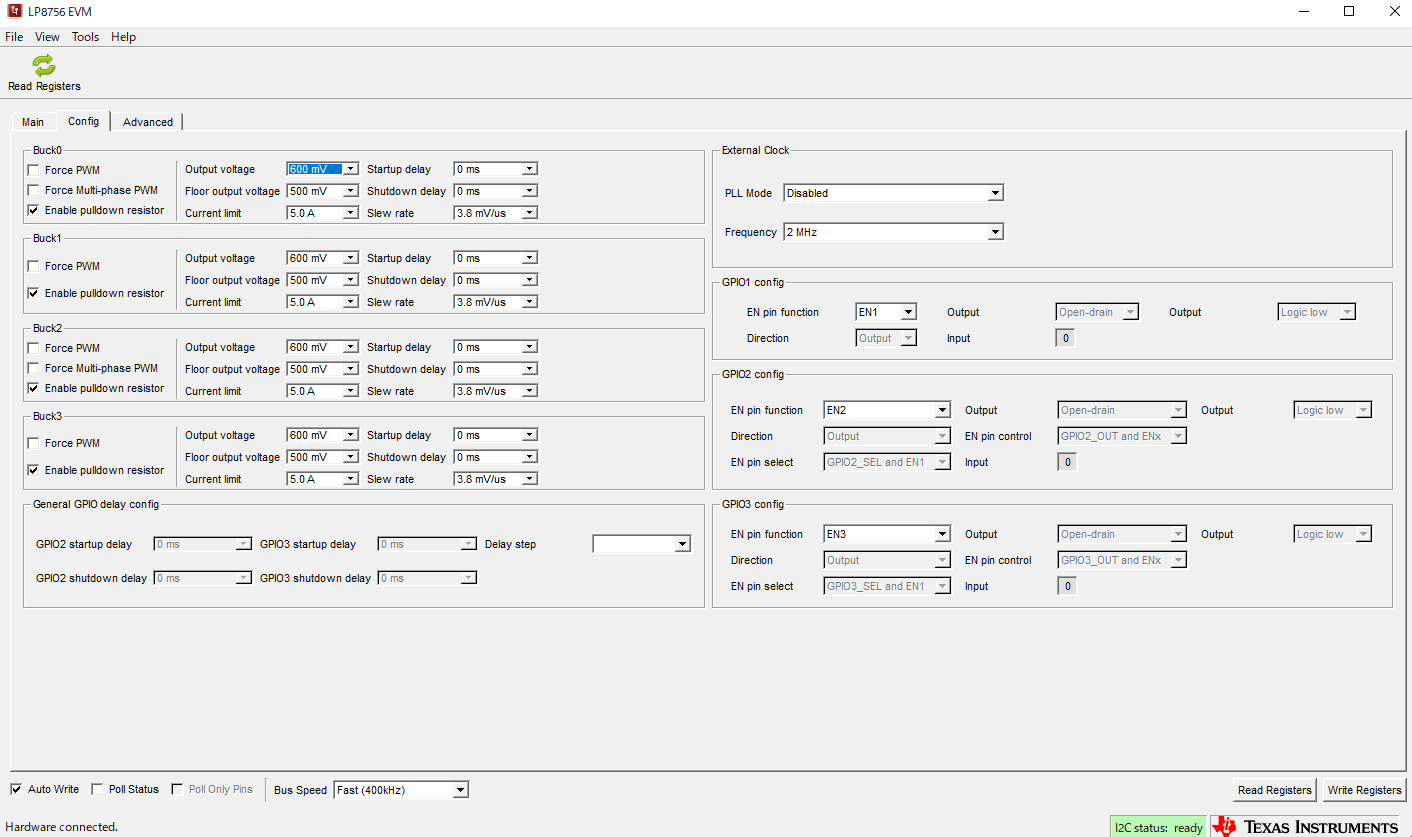The height and width of the screenshot is (837, 1412).
Task: Open Buck3 Output voltage dropdown
Action: tap(322, 435)
